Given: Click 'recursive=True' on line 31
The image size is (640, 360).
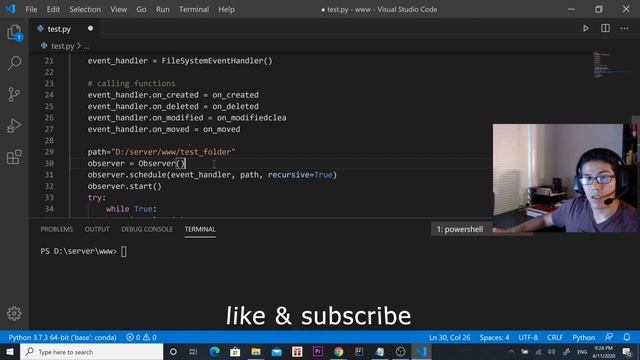Looking at the screenshot, I should tap(300, 175).
